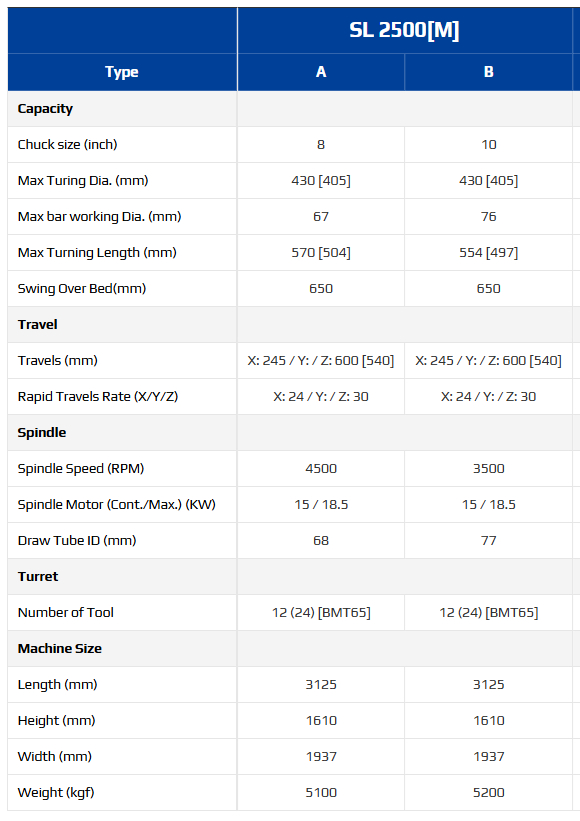Click the column B header
Image resolution: width=580 pixels, height=821 pixels.
tap(488, 72)
